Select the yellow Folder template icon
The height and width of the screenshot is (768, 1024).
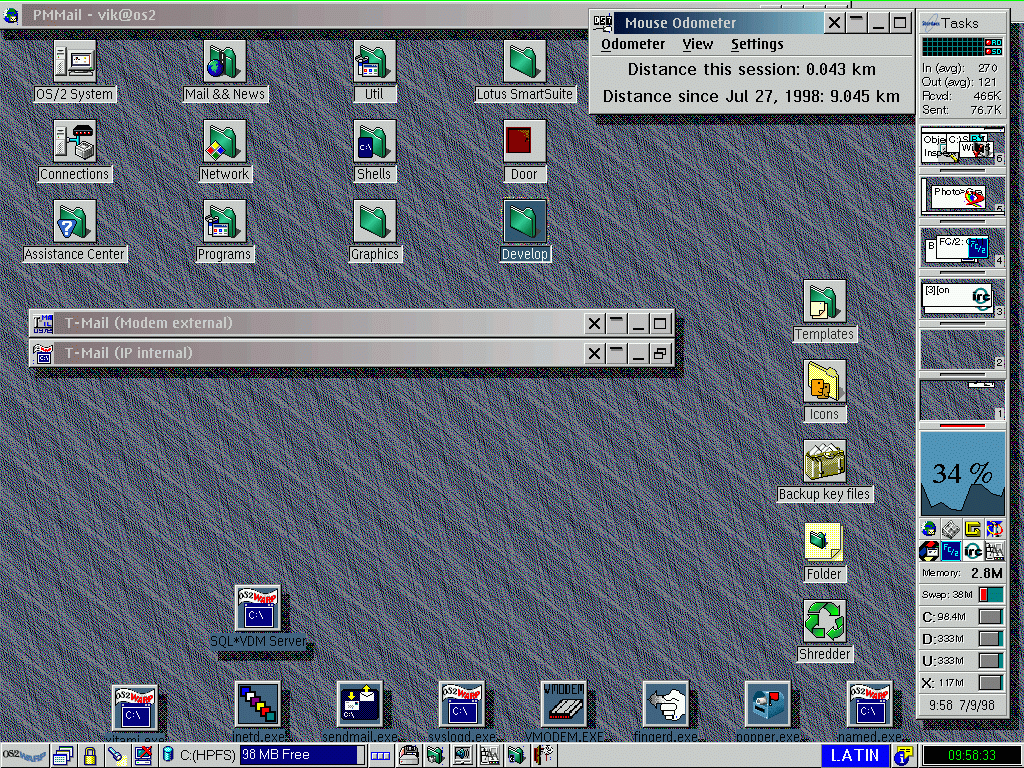[x=824, y=542]
